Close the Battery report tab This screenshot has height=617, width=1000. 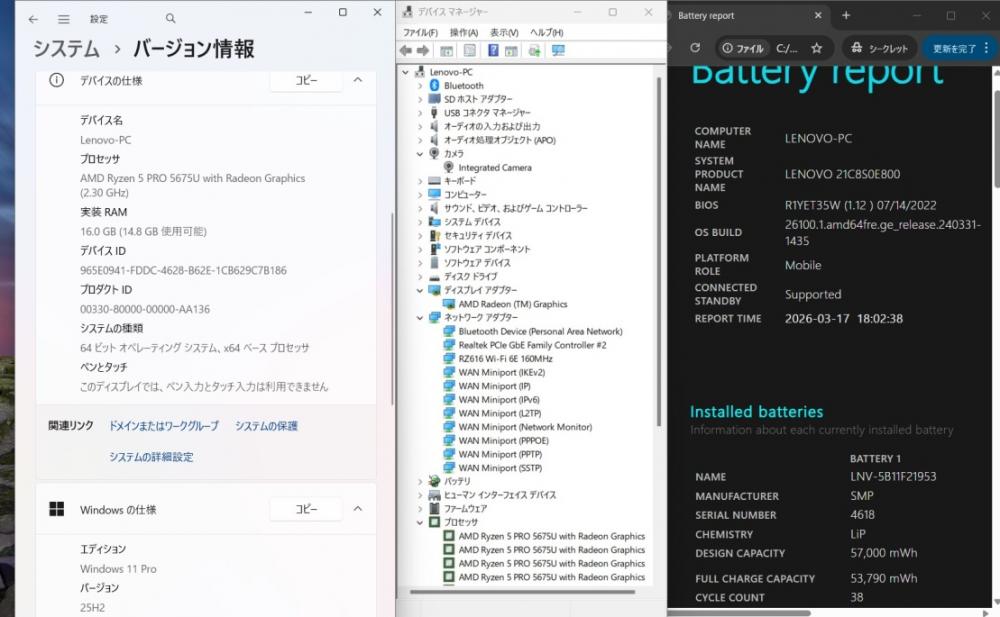tap(818, 15)
